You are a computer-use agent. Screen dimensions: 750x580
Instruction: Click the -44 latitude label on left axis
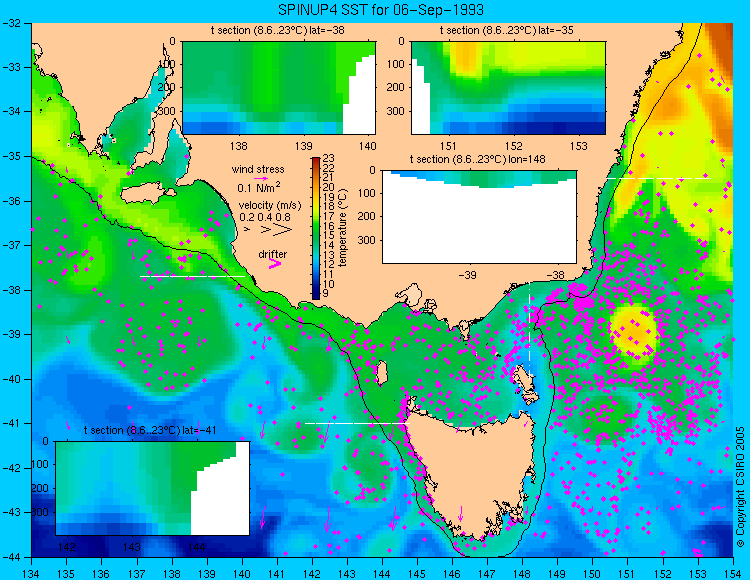coord(13,557)
